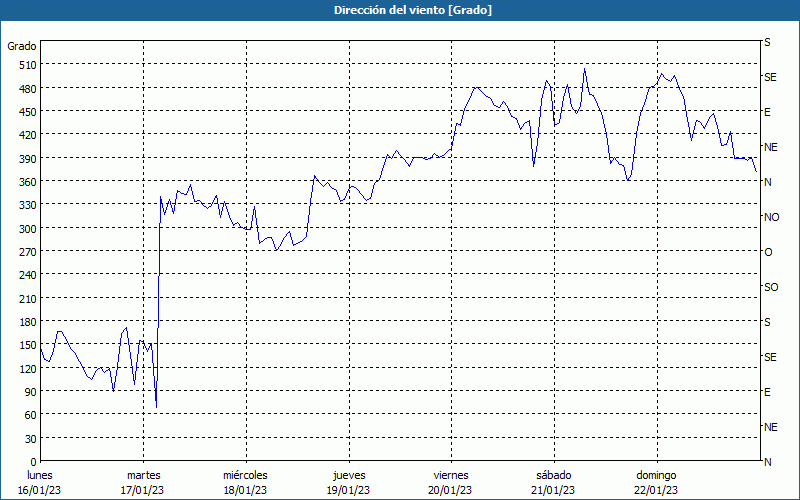
Task: Click the '18/01/23' date label
Action: point(245,490)
